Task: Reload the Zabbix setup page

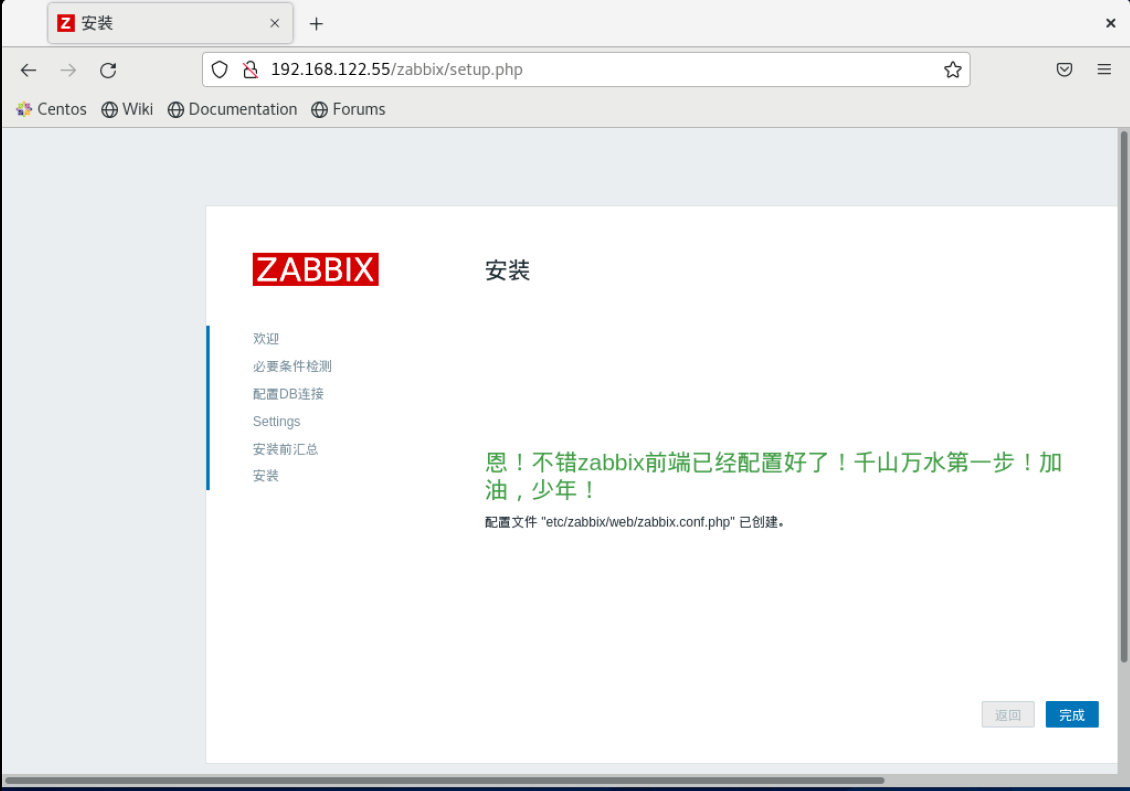Action: click(108, 70)
